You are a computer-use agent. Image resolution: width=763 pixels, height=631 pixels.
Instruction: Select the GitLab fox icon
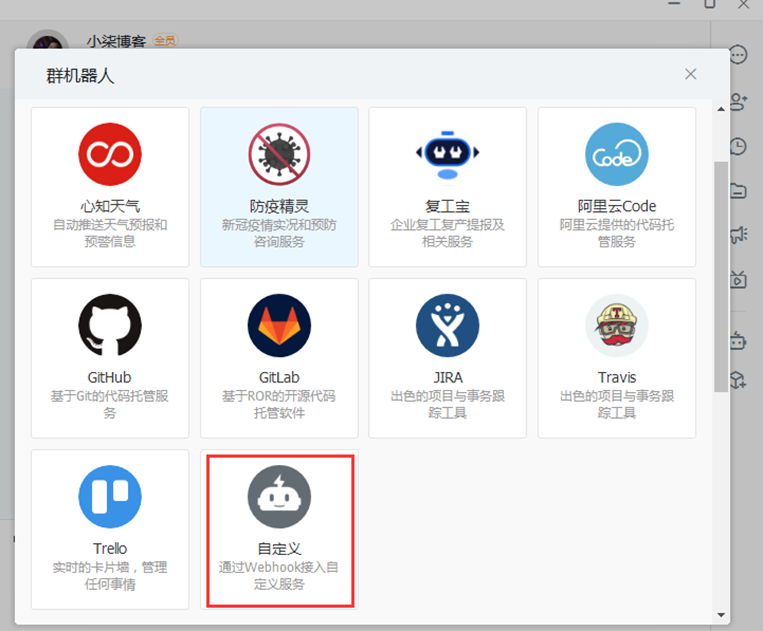point(279,325)
